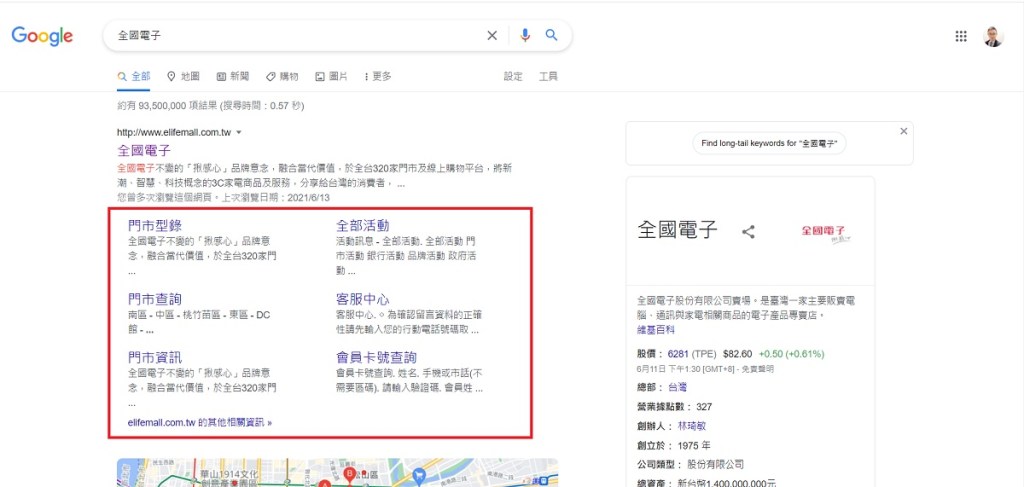The image size is (1024, 487).
Task: Open the 維基百科 link
Action: tap(656, 330)
